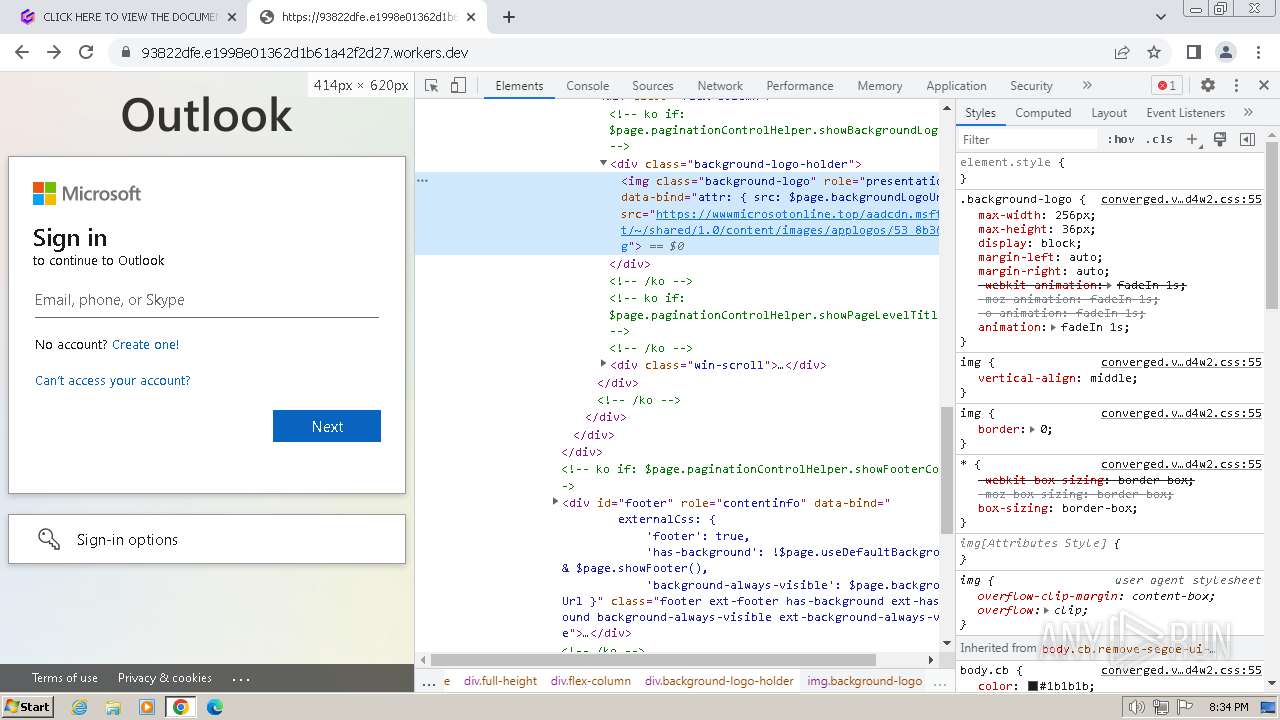The height and width of the screenshot is (720, 1280).
Task: Toggle the rendering emulations paintbrush icon
Action: point(1220,140)
